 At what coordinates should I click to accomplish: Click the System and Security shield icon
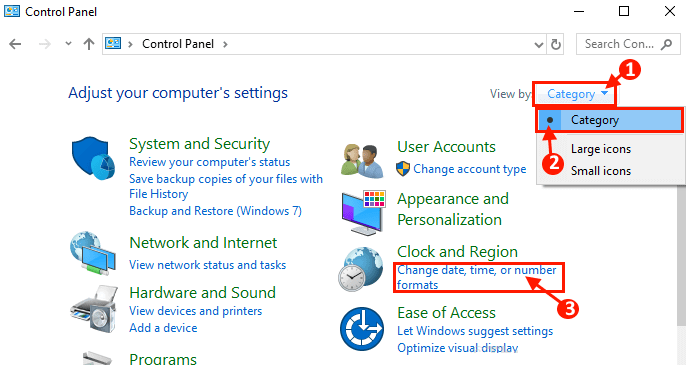pyautogui.click(x=93, y=158)
